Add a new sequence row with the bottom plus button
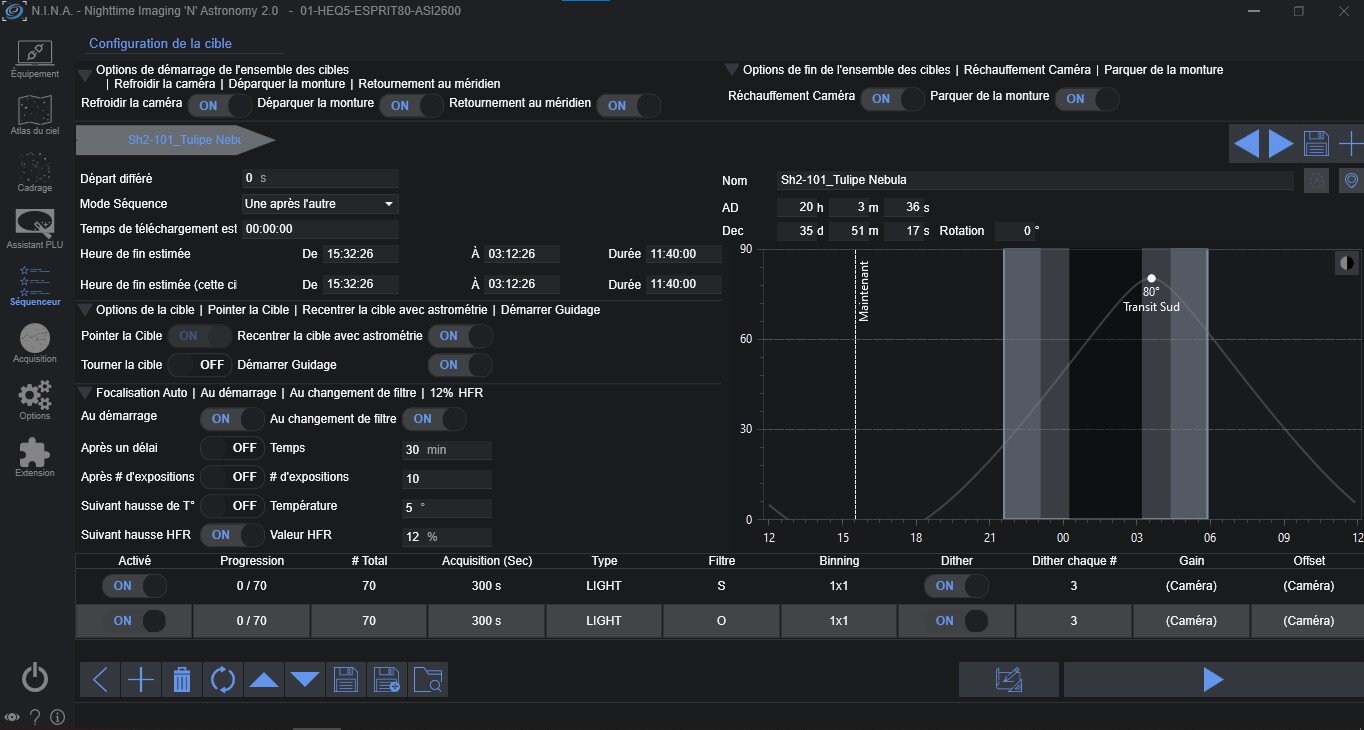Screen dimensions: 1364x730 click(x=141, y=680)
